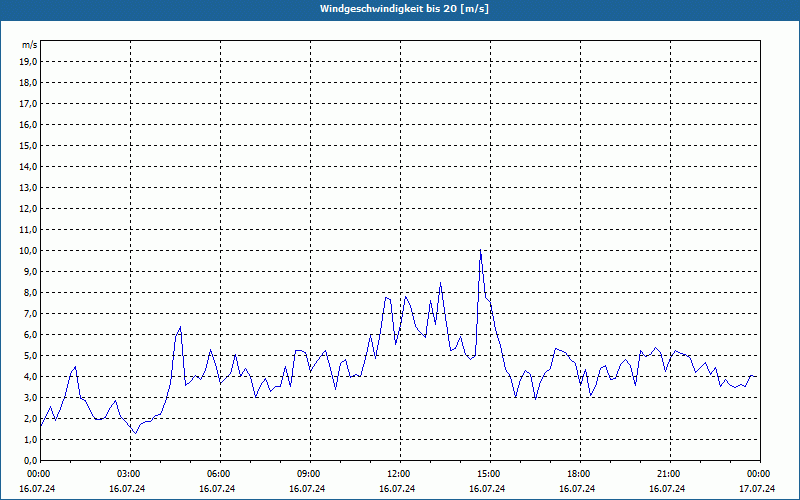
Task: Click the 6,0 y-axis label
Action: [x=31, y=335]
